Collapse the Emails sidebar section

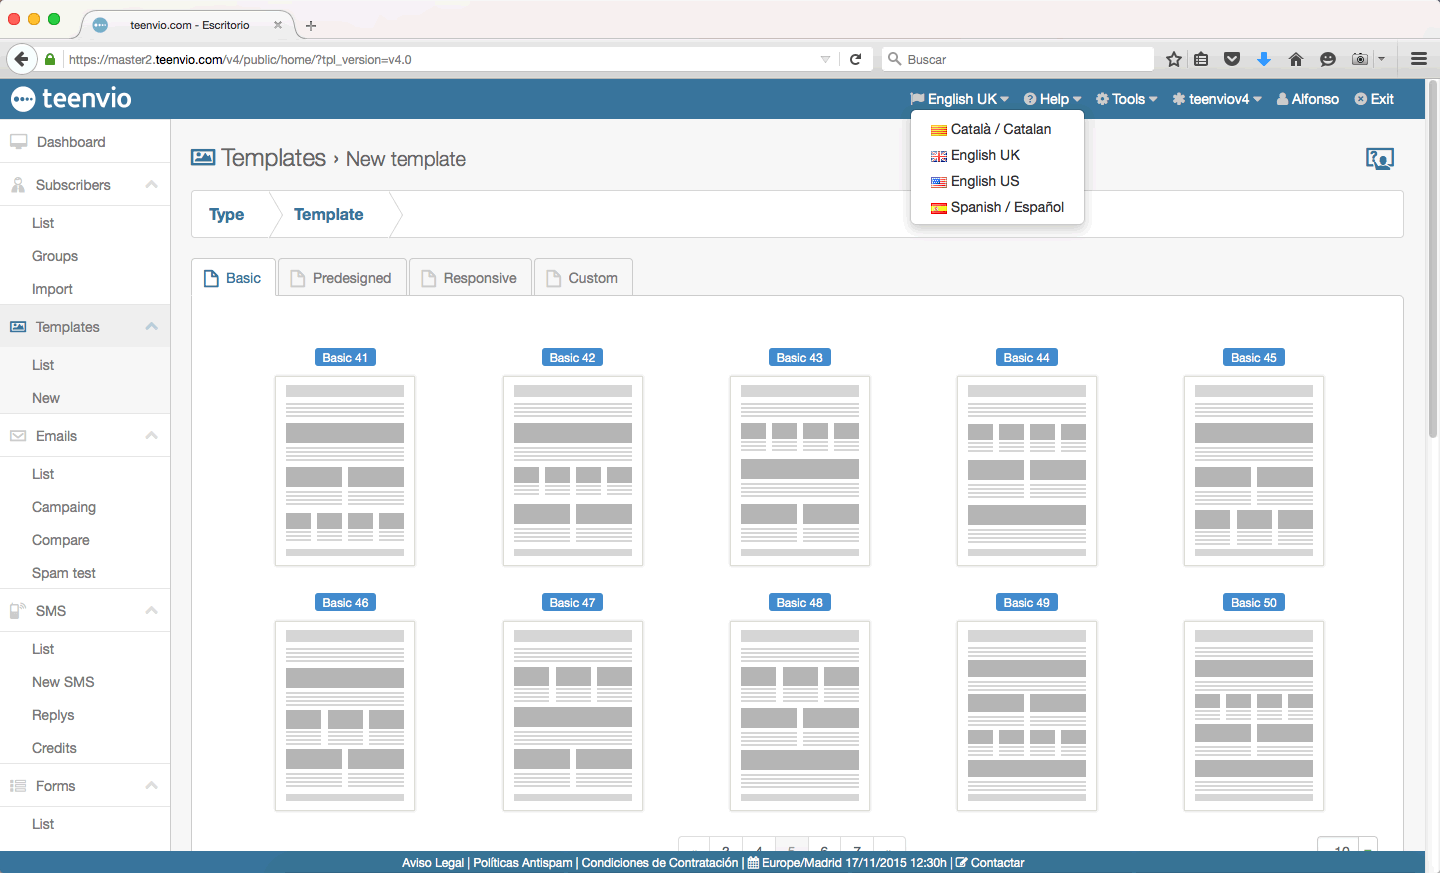tap(151, 436)
